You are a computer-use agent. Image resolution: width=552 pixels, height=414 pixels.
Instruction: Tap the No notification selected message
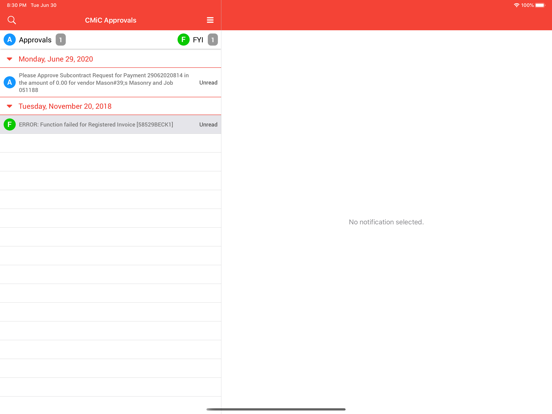(386, 222)
